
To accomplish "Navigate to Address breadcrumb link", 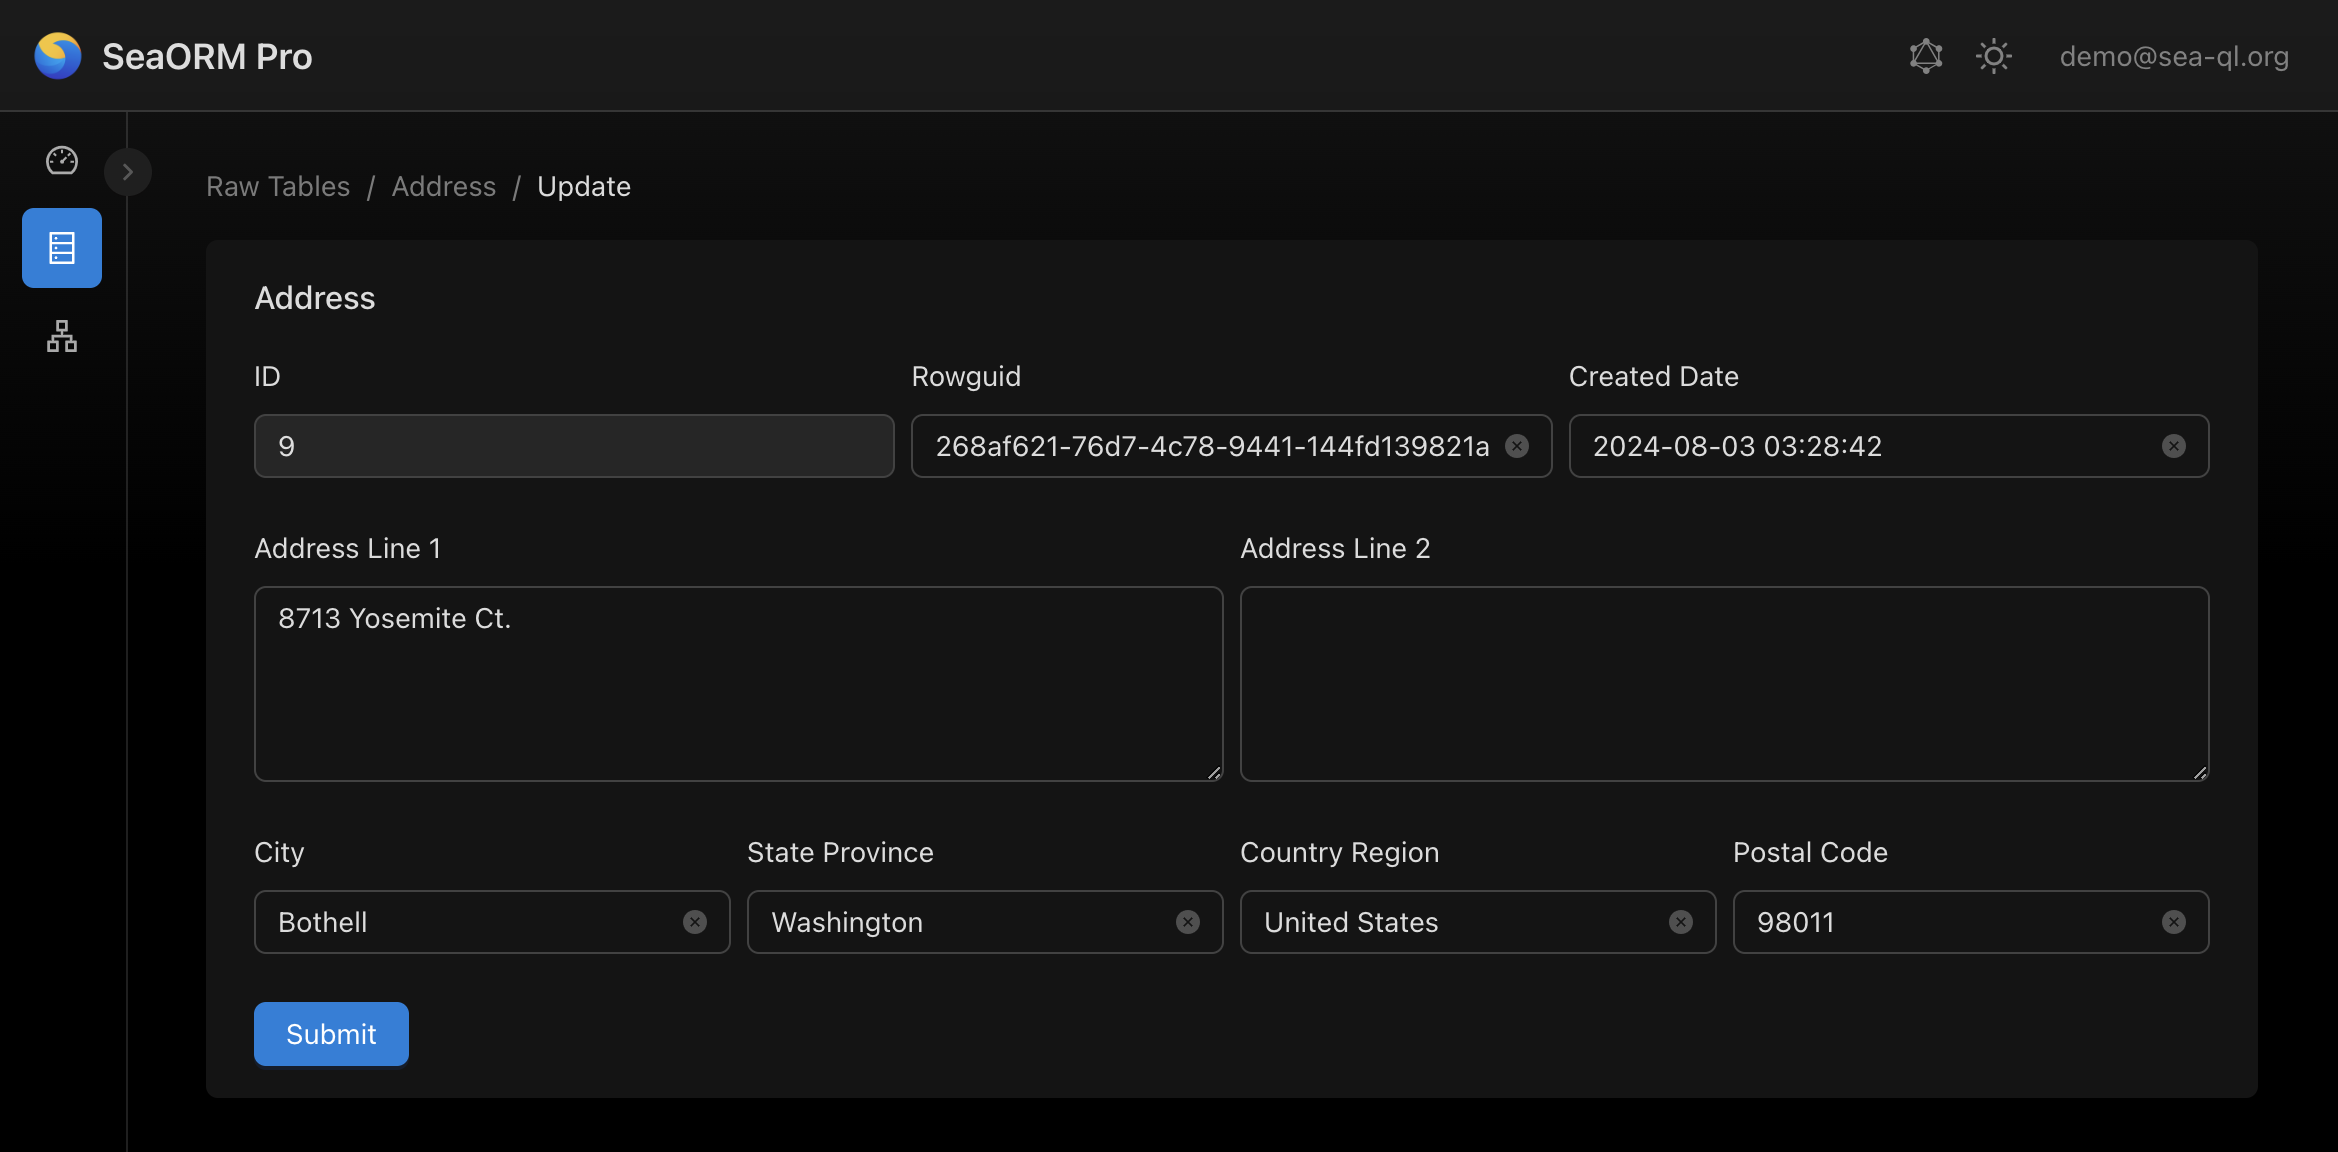I will pos(444,186).
